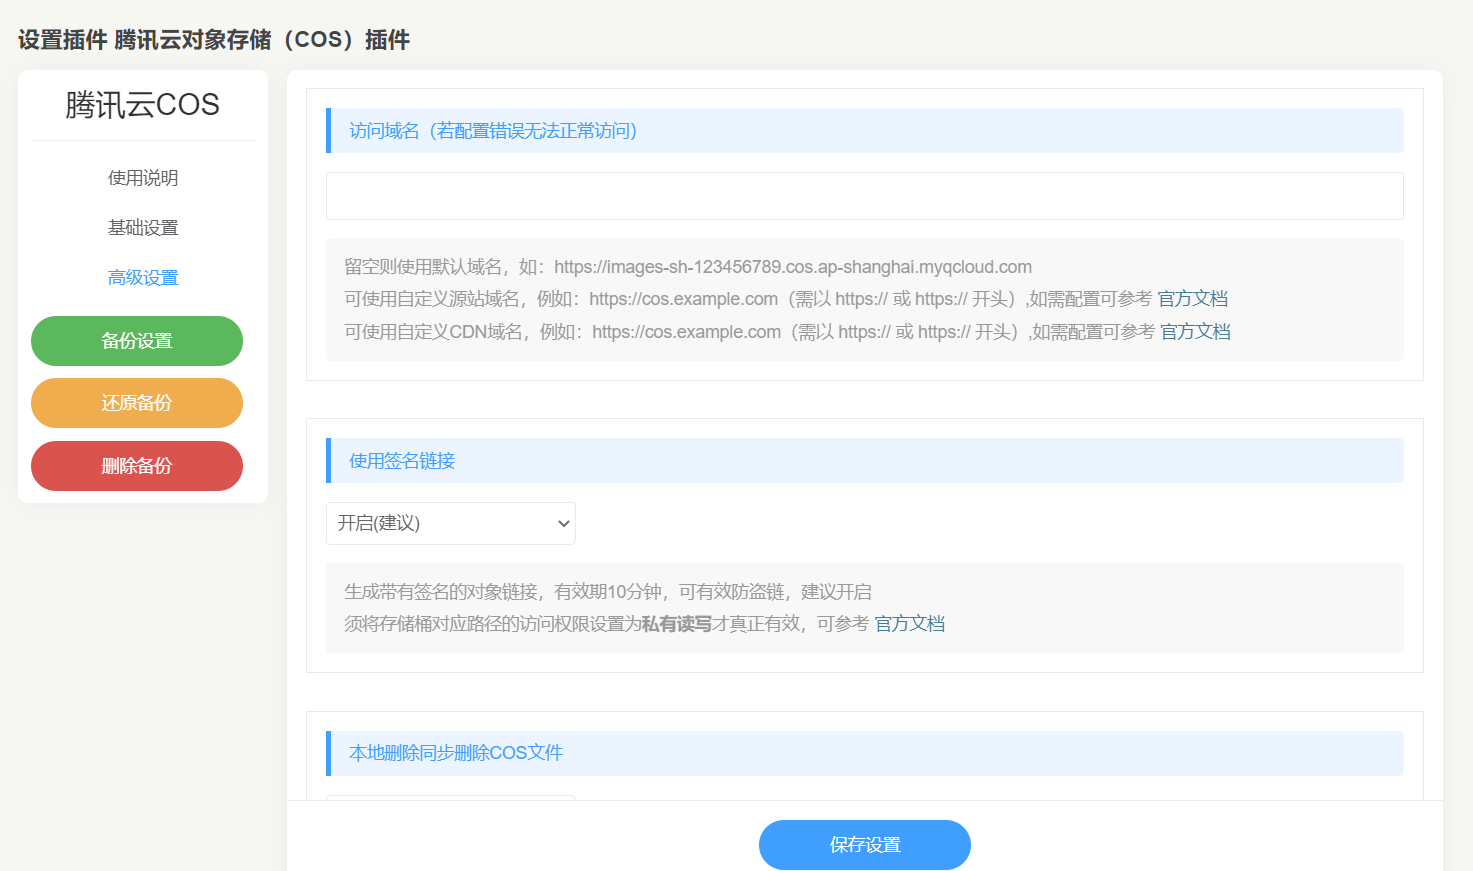Open the 使用签名链接 dropdown showing 开启(建议)
The width and height of the screenshot is (1473, 871).
point(451,523)
